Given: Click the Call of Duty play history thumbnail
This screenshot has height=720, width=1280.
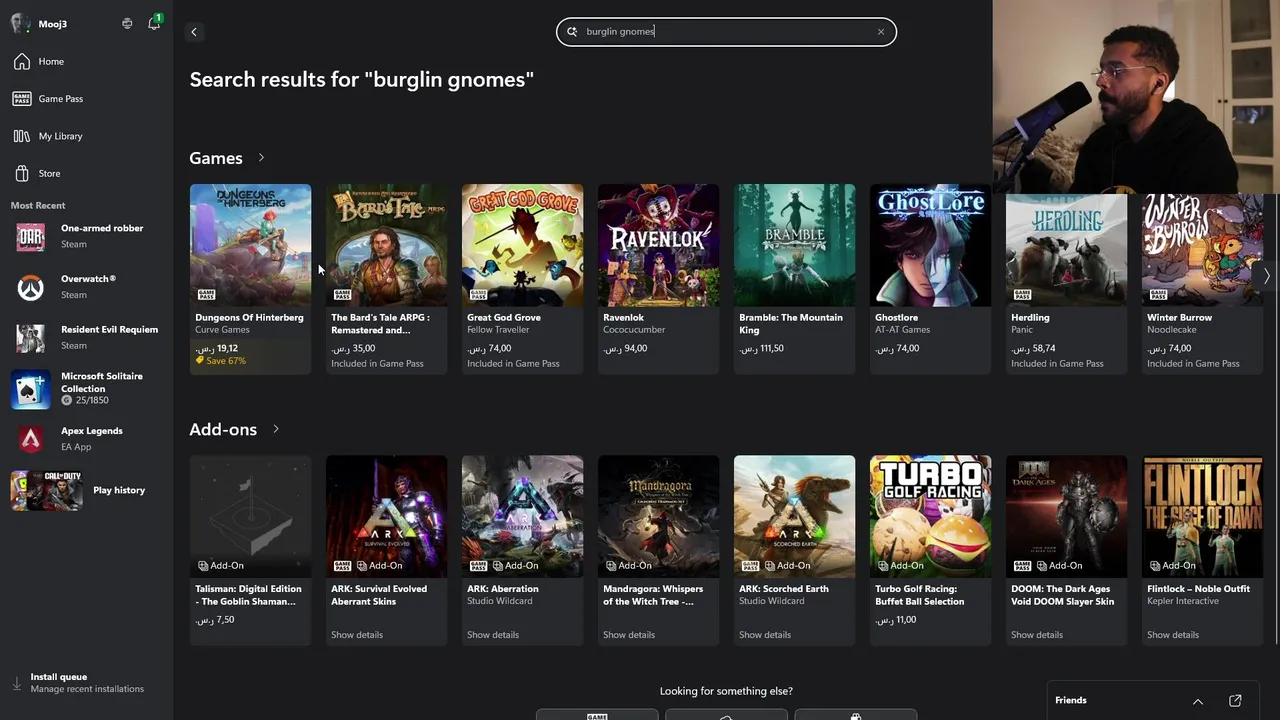Looking at the screenshot, I should 46,491.
